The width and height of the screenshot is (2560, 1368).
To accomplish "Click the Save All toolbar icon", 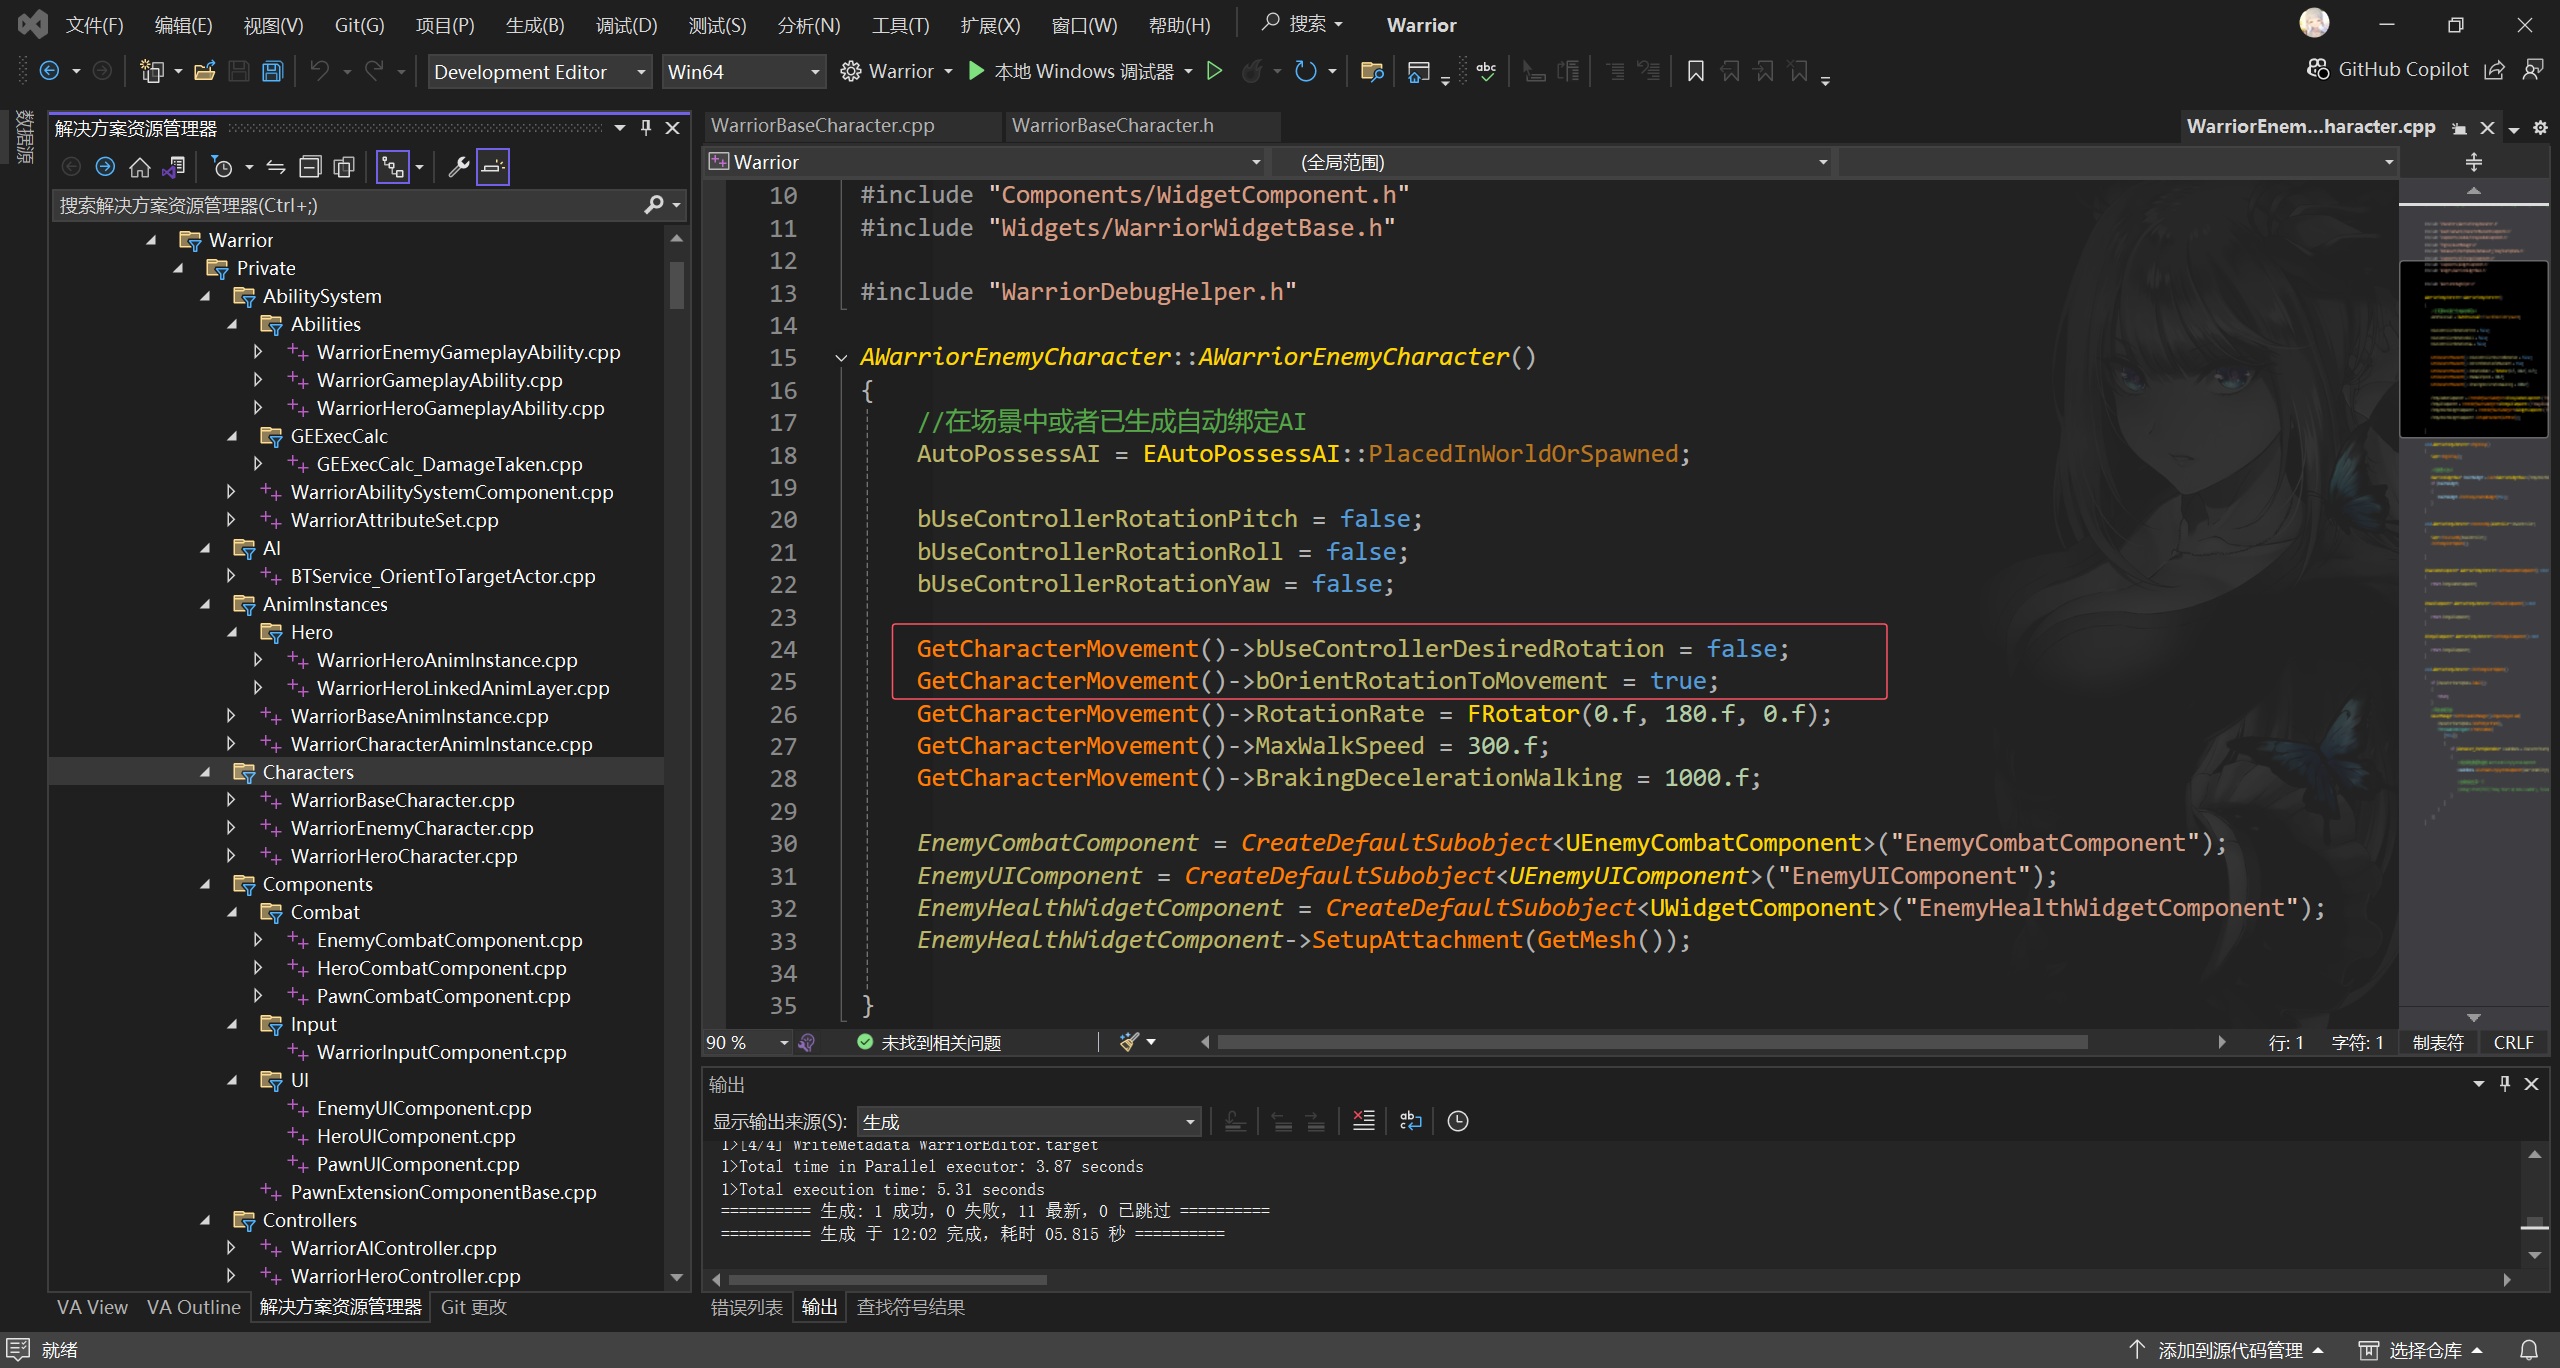I will tap(272, 71).
